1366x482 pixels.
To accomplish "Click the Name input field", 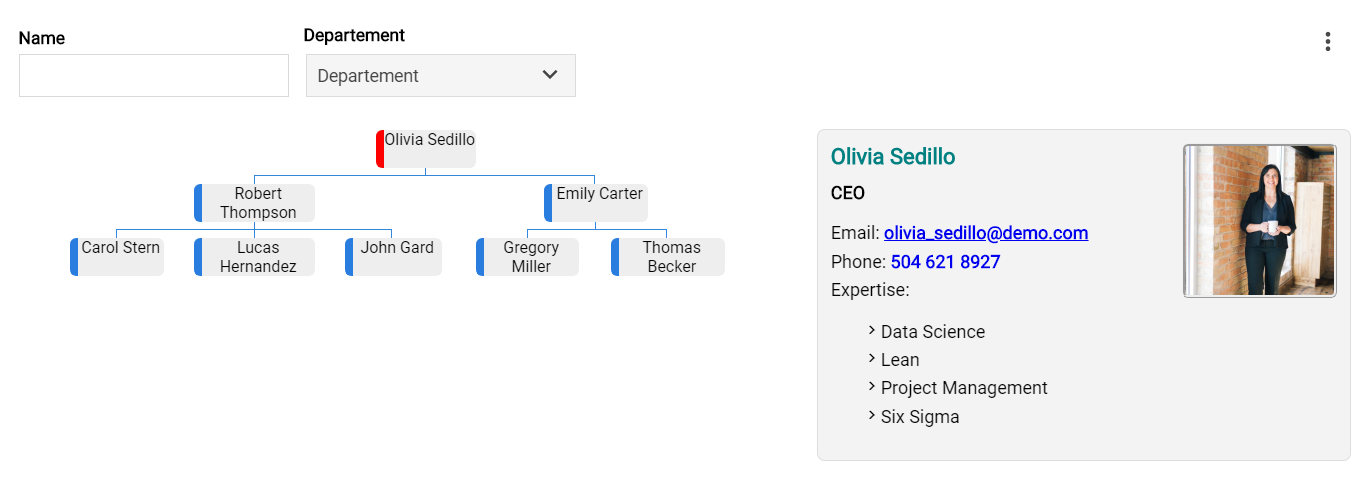I will [x=154, y=76].
